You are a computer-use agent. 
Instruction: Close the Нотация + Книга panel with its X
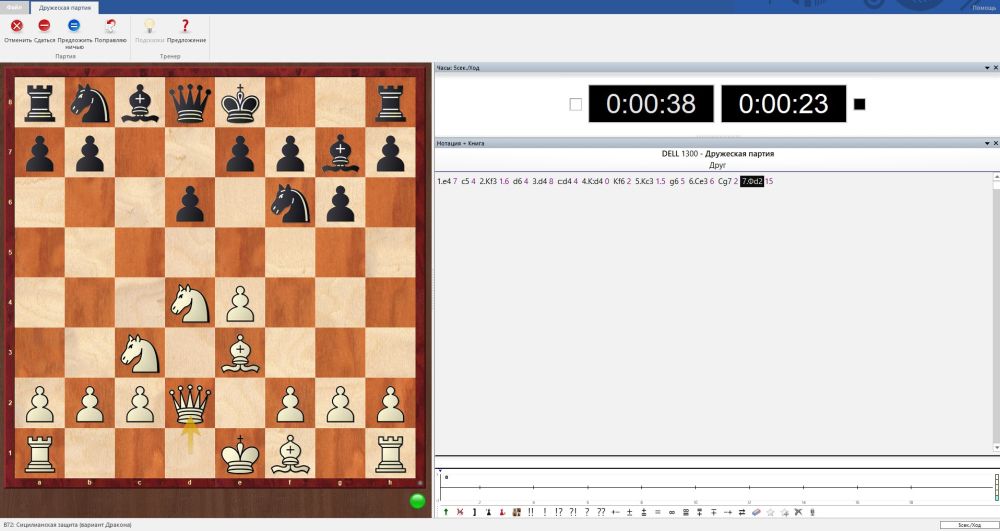click(995, 143)
